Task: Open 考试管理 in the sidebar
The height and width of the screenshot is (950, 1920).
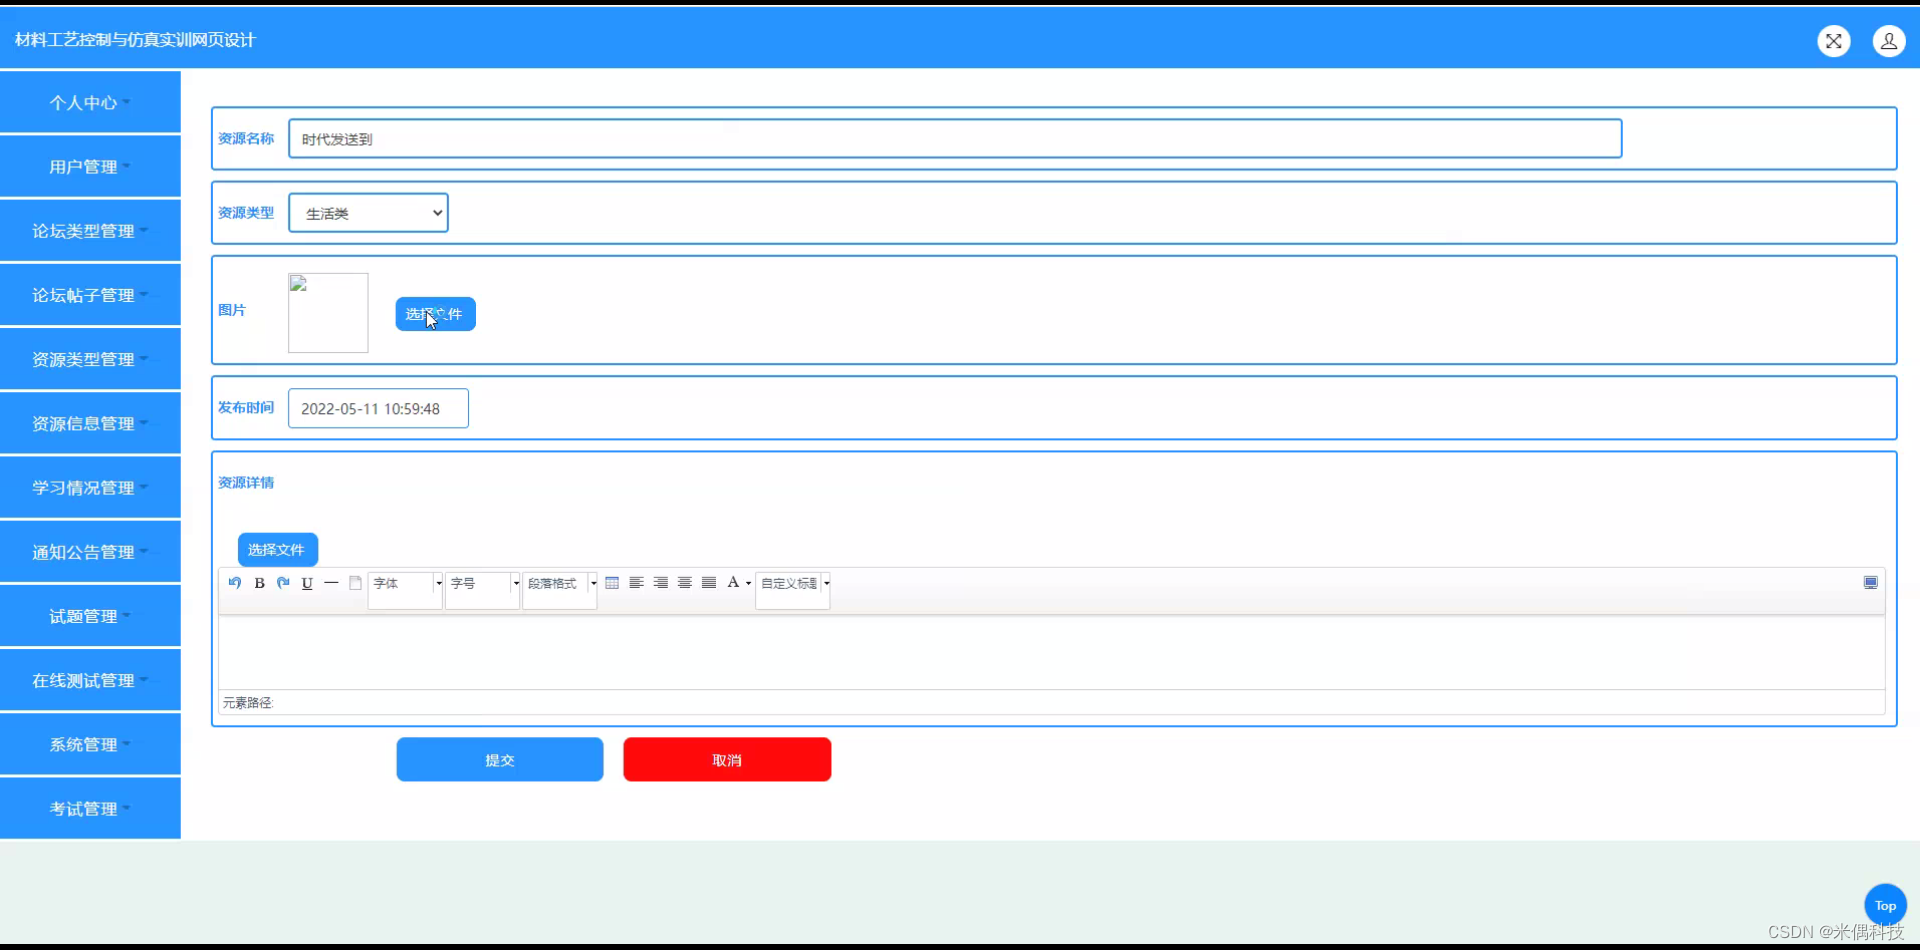Action: point(90,808)
